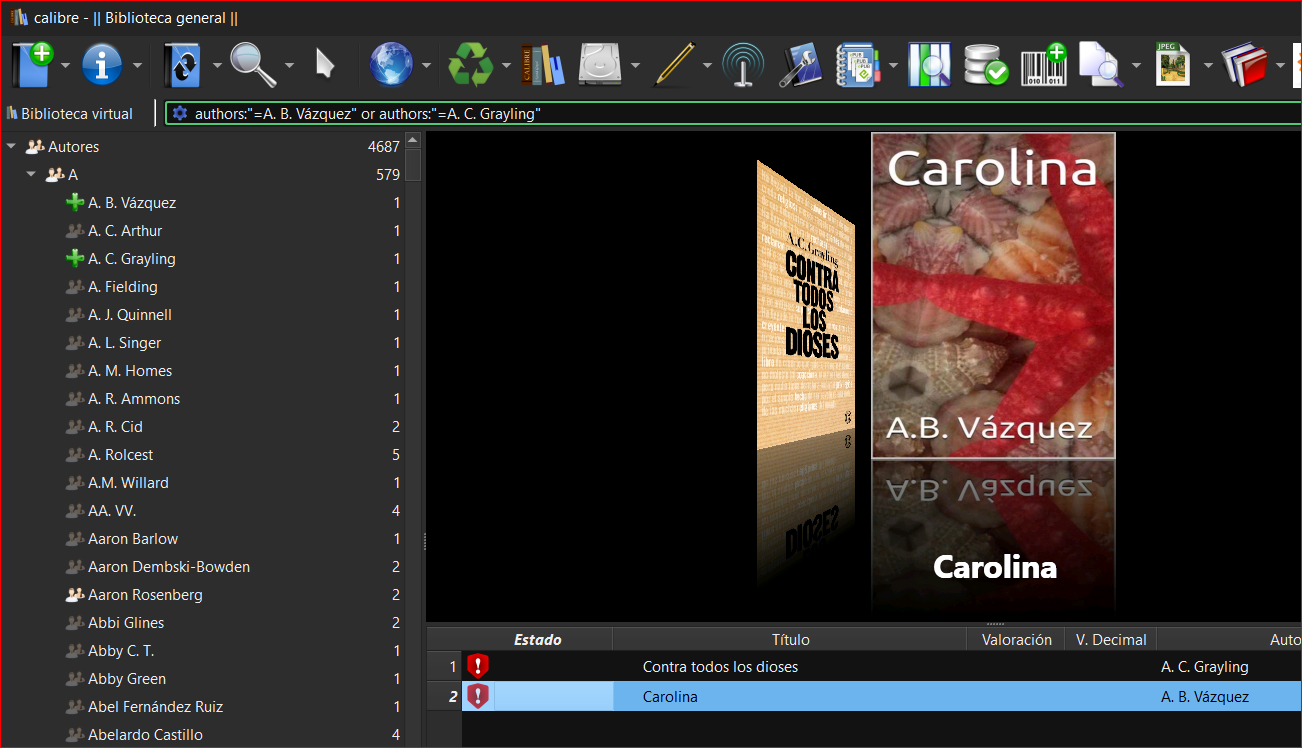
Task: Click the pencil Edit metadata icon
Action: coord(673,65)
